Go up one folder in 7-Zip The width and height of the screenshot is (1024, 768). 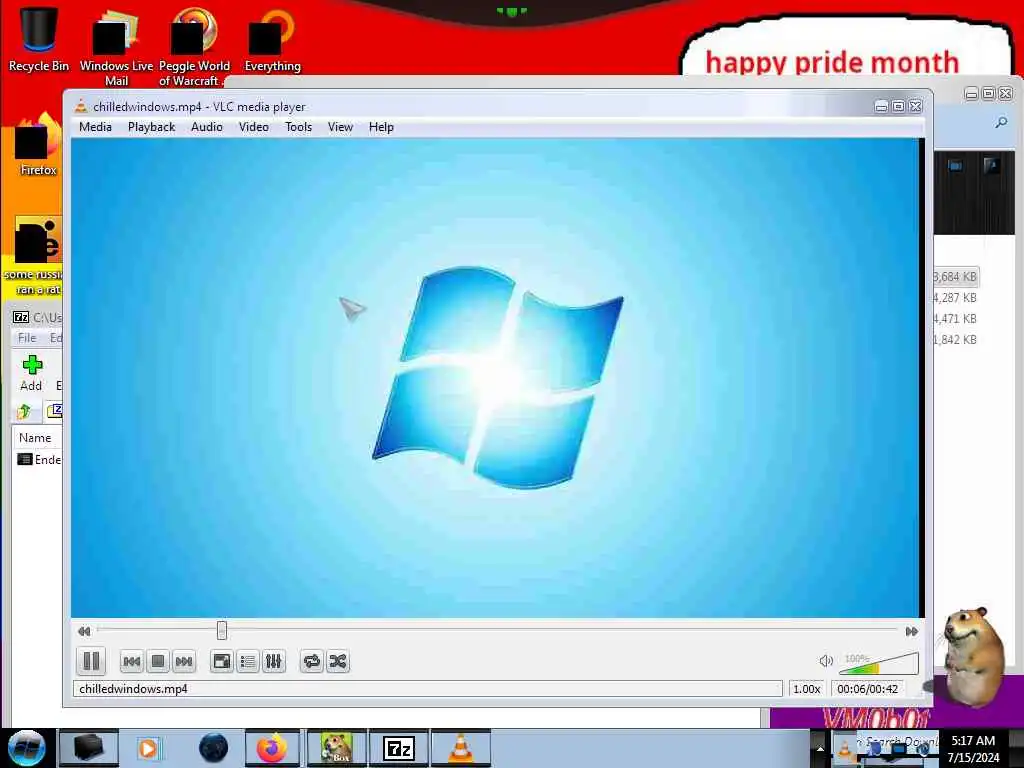[25, 411]
